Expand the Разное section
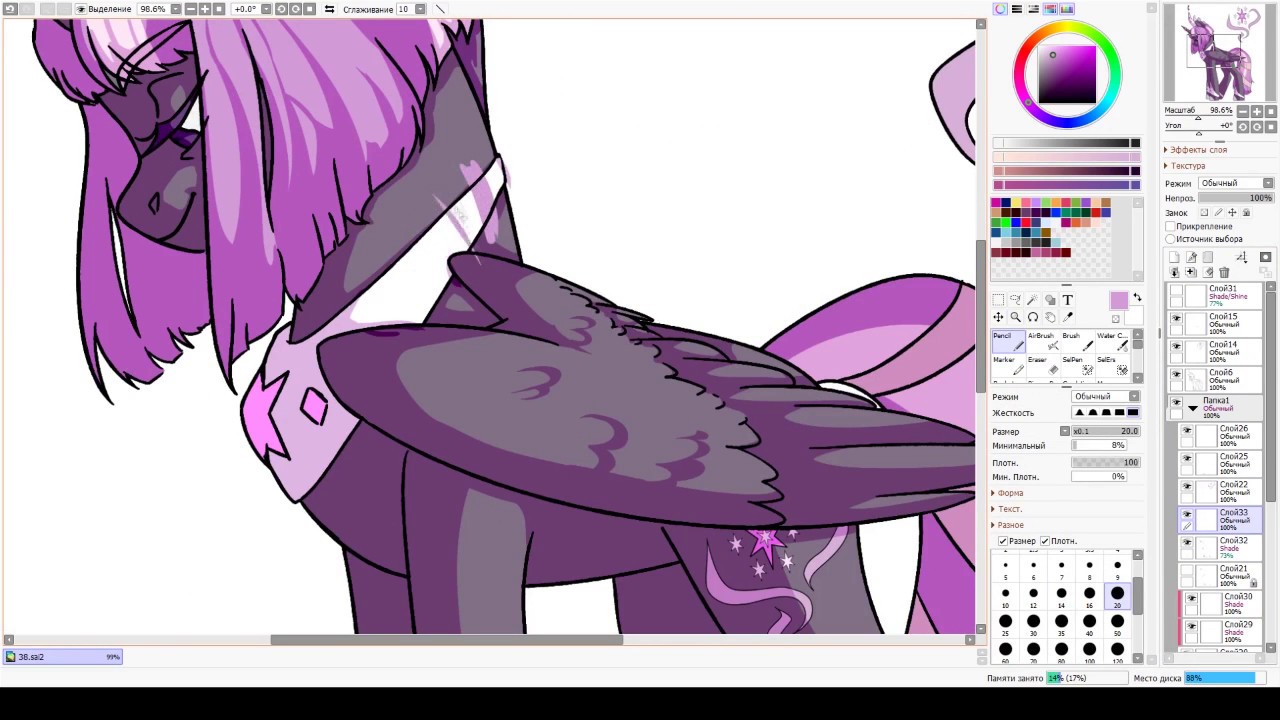Image resolution: width=1280 pixels, height=720 pixels. pos(1009,525)
